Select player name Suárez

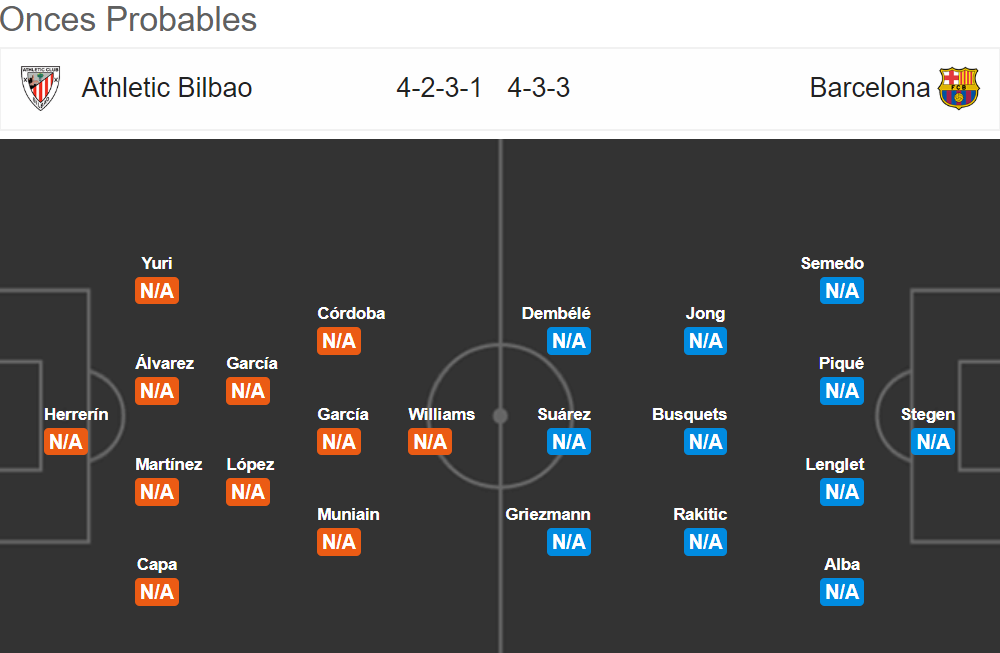click(x=564, y=415)
